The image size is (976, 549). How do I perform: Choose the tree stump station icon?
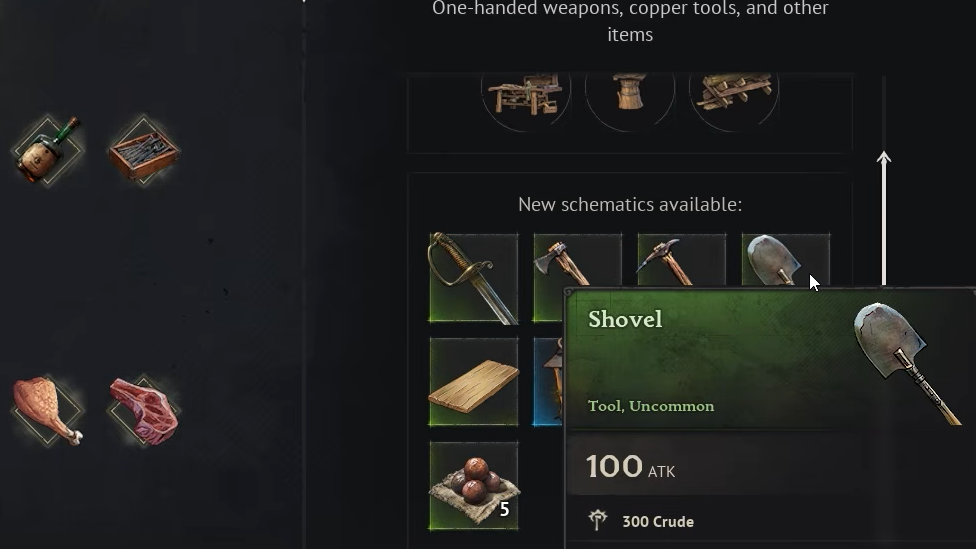pos(630,95)
